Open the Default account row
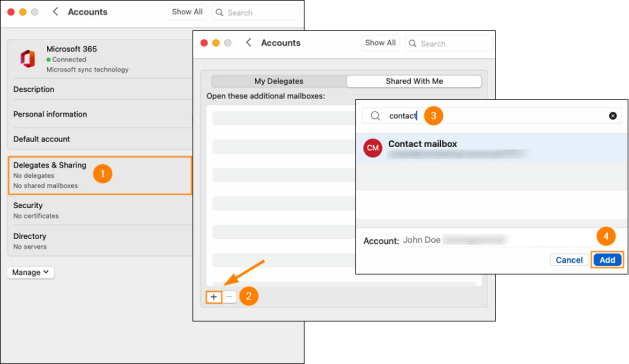Image resolution: width=629 pixels, height=364 pixels. [x=100, y=139]
